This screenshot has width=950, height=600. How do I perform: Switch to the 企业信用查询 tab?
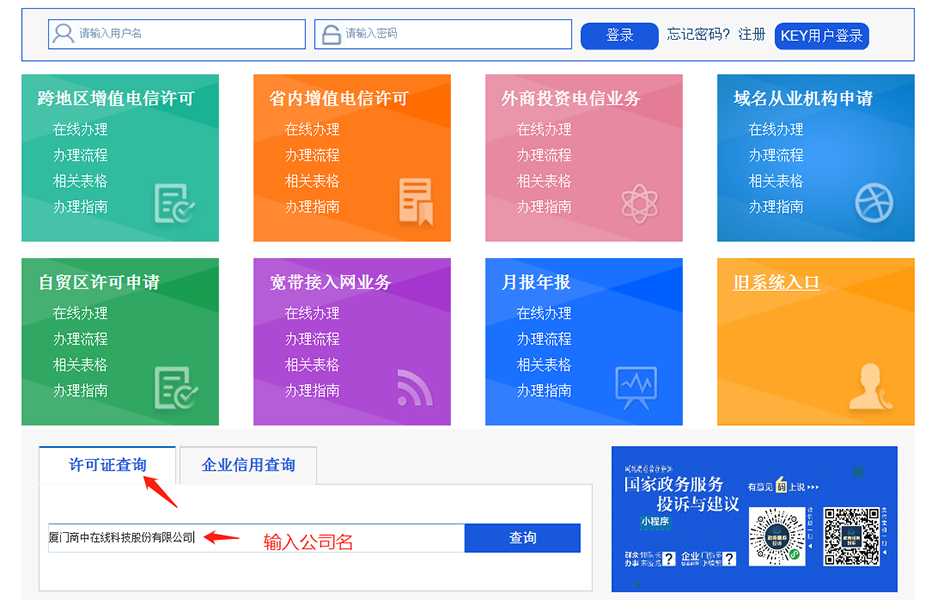coord(248,465)
